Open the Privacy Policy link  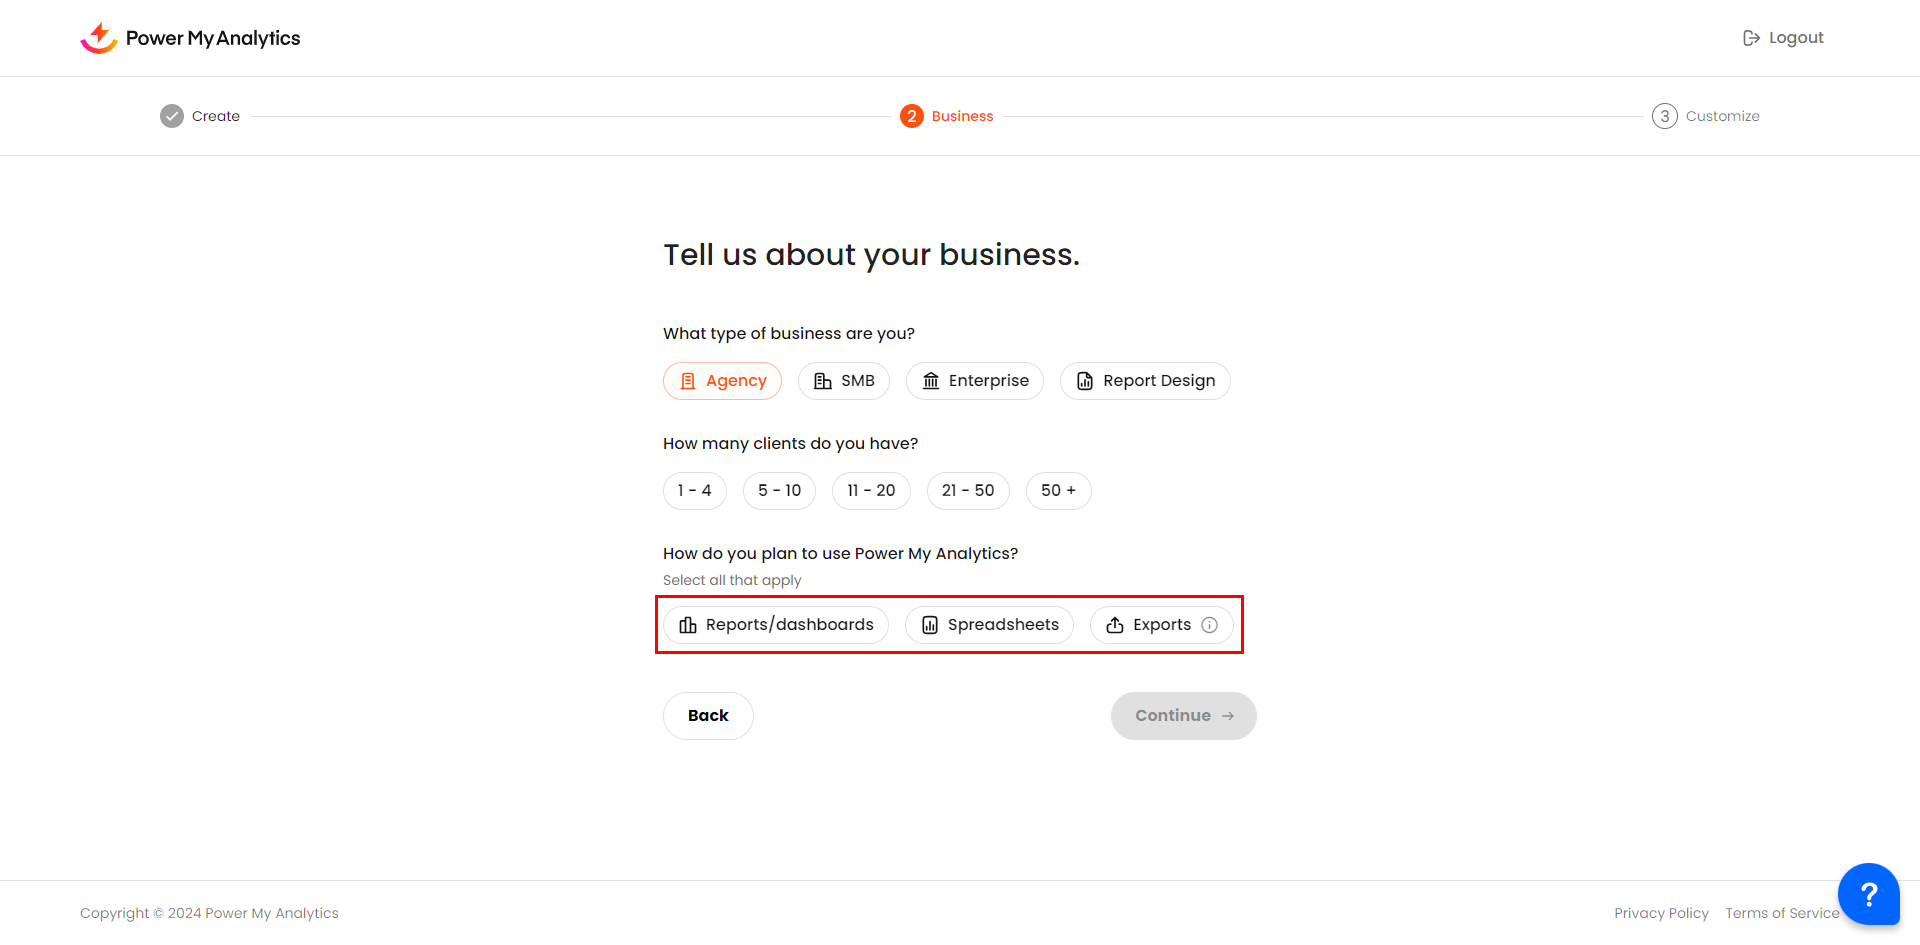coord(1660,913)
